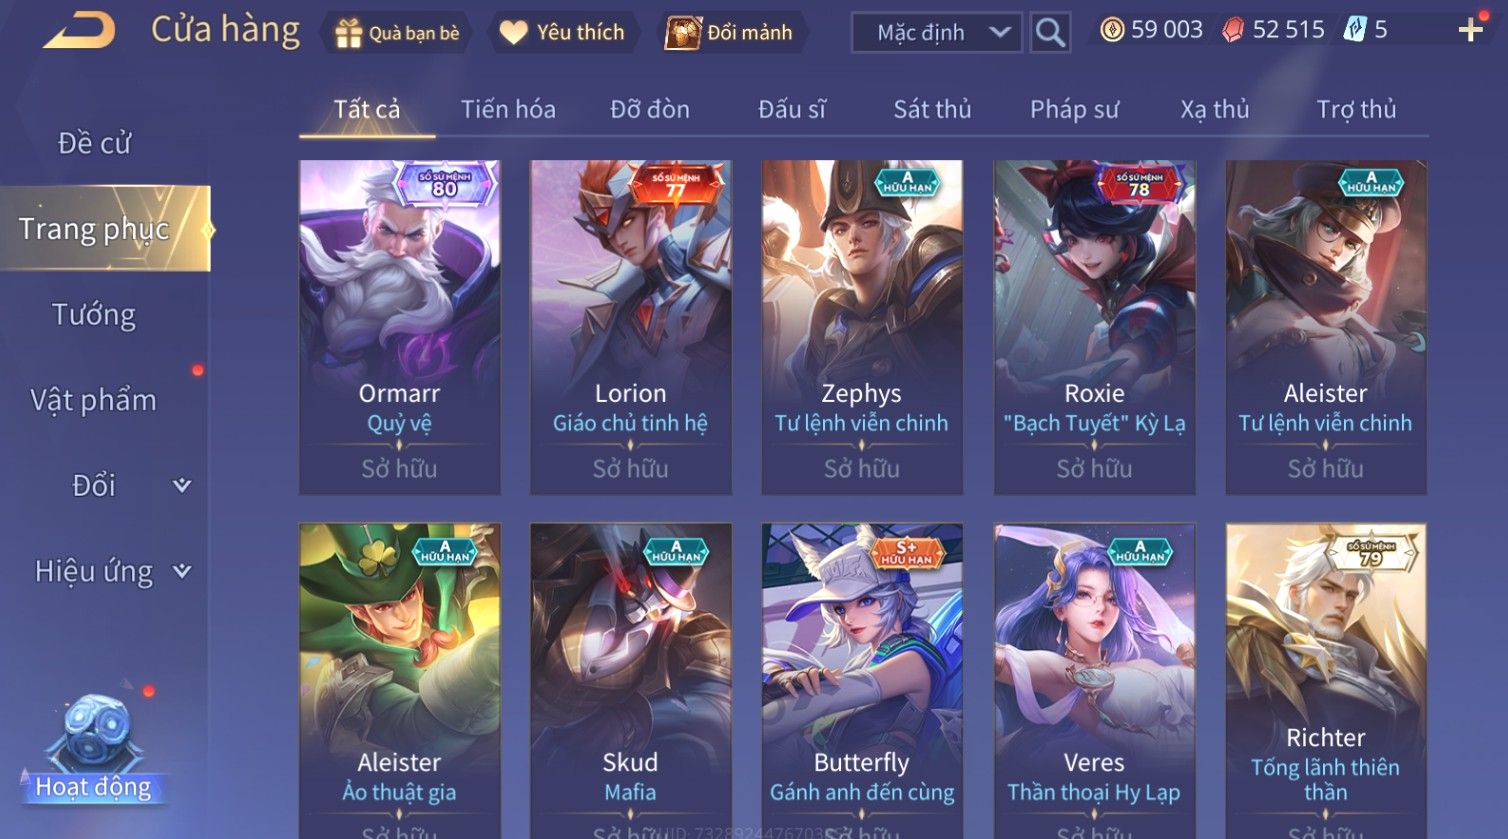
Task: Tap the golden back arrow icon
Action: 79,30
